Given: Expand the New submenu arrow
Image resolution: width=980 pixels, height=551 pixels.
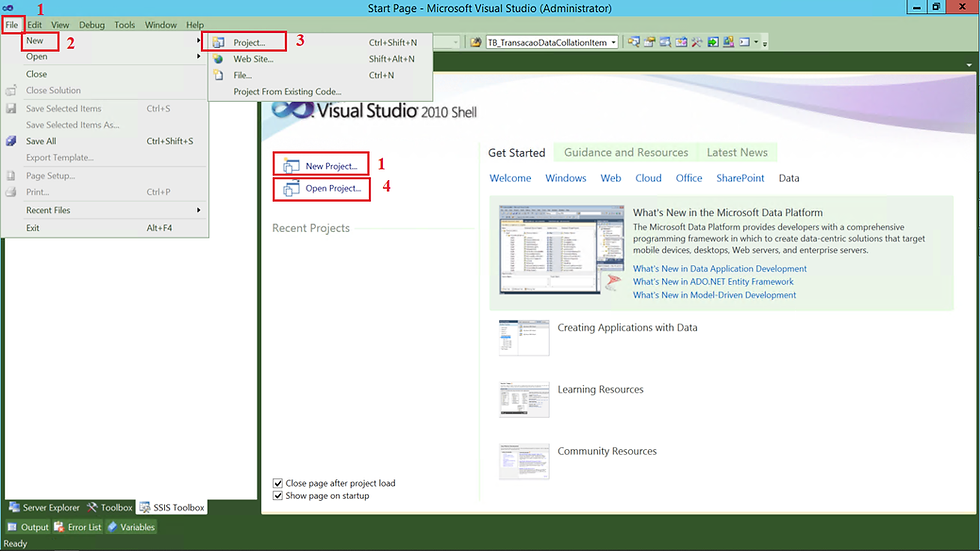Looking at the screenshot, I should [199, 40].
